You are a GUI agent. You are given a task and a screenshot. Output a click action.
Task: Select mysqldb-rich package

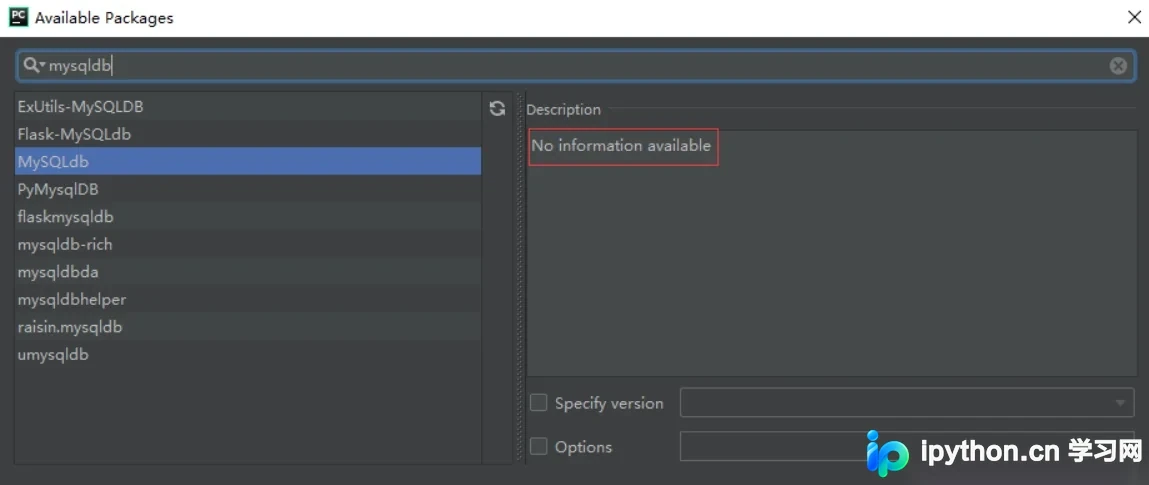(x=248, y=244)
